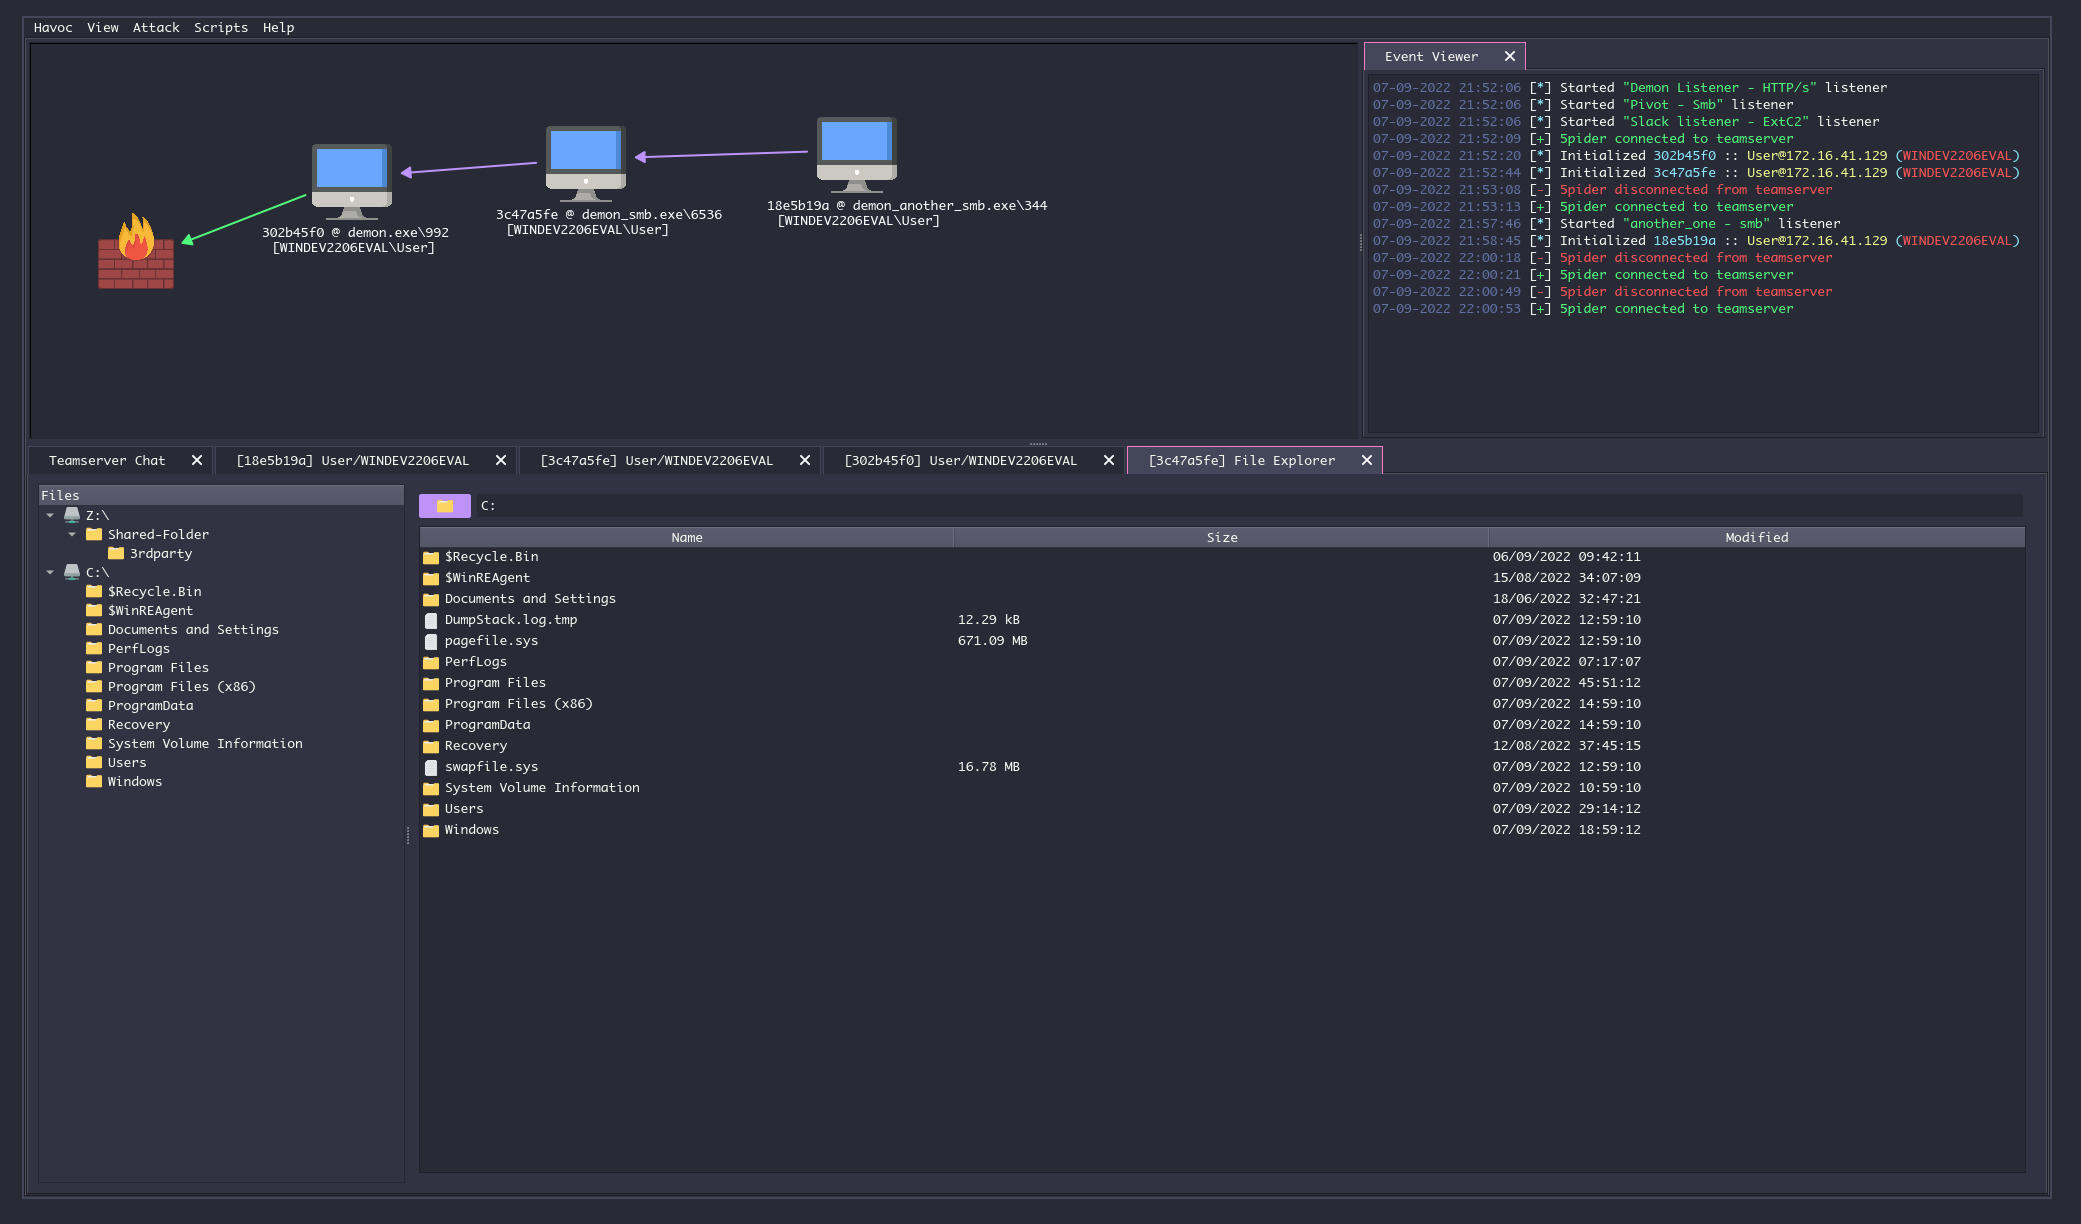
Task: Switch to the Teamserver Chat tab
Action: [x=107, y=460]
